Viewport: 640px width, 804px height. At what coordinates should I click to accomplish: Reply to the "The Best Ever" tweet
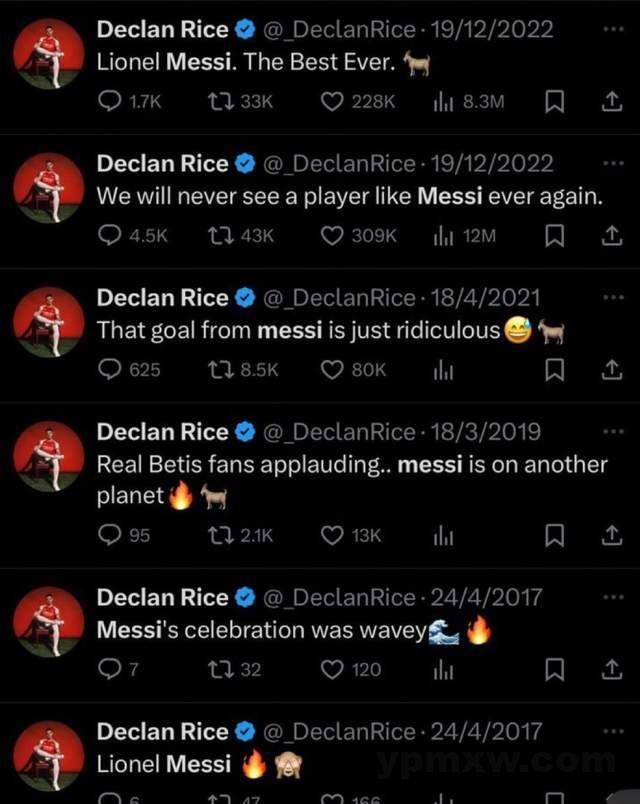(x=108, y=101)
